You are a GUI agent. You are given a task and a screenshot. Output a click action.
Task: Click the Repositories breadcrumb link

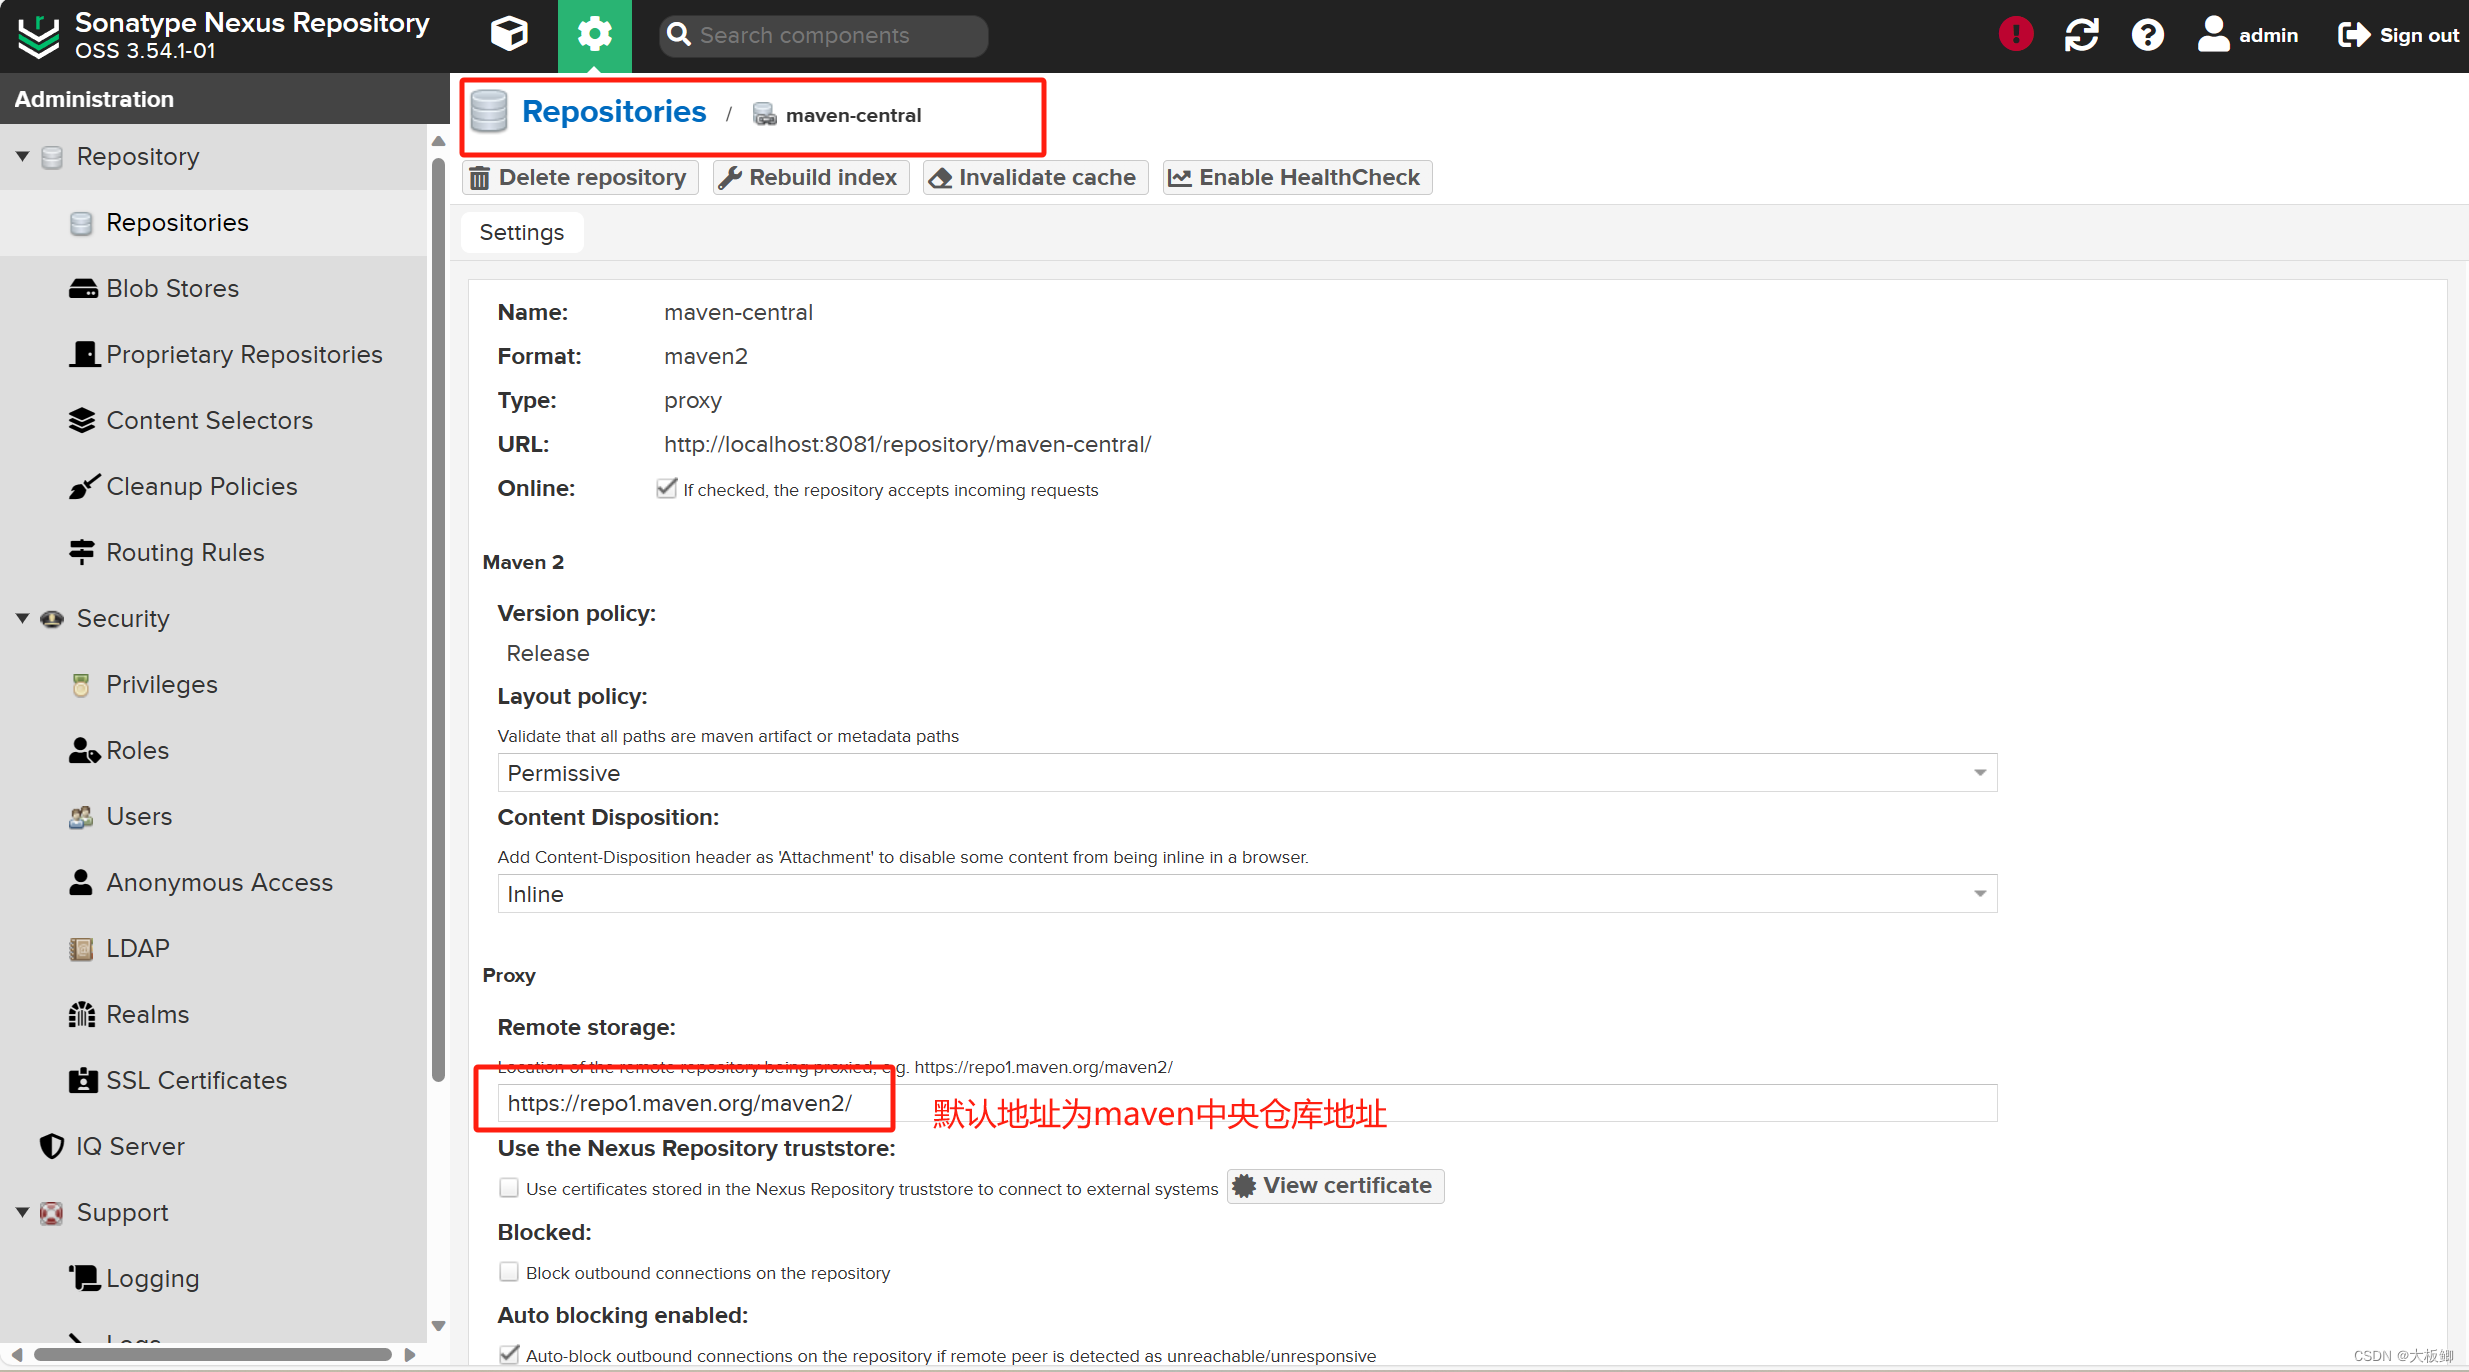(614, 111)
